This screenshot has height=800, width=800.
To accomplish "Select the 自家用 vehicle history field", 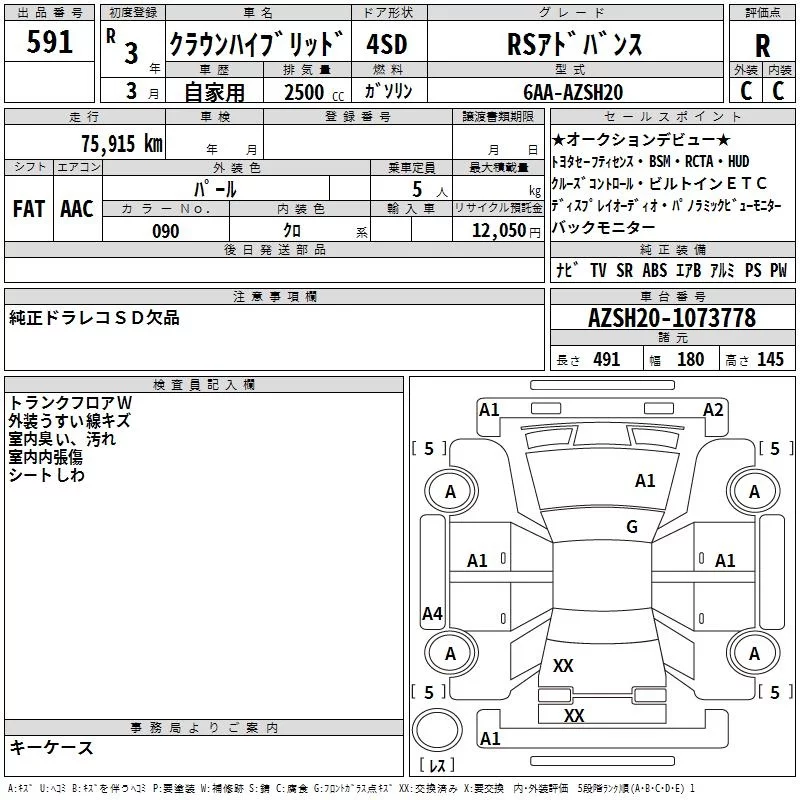I will coord(214,92).
